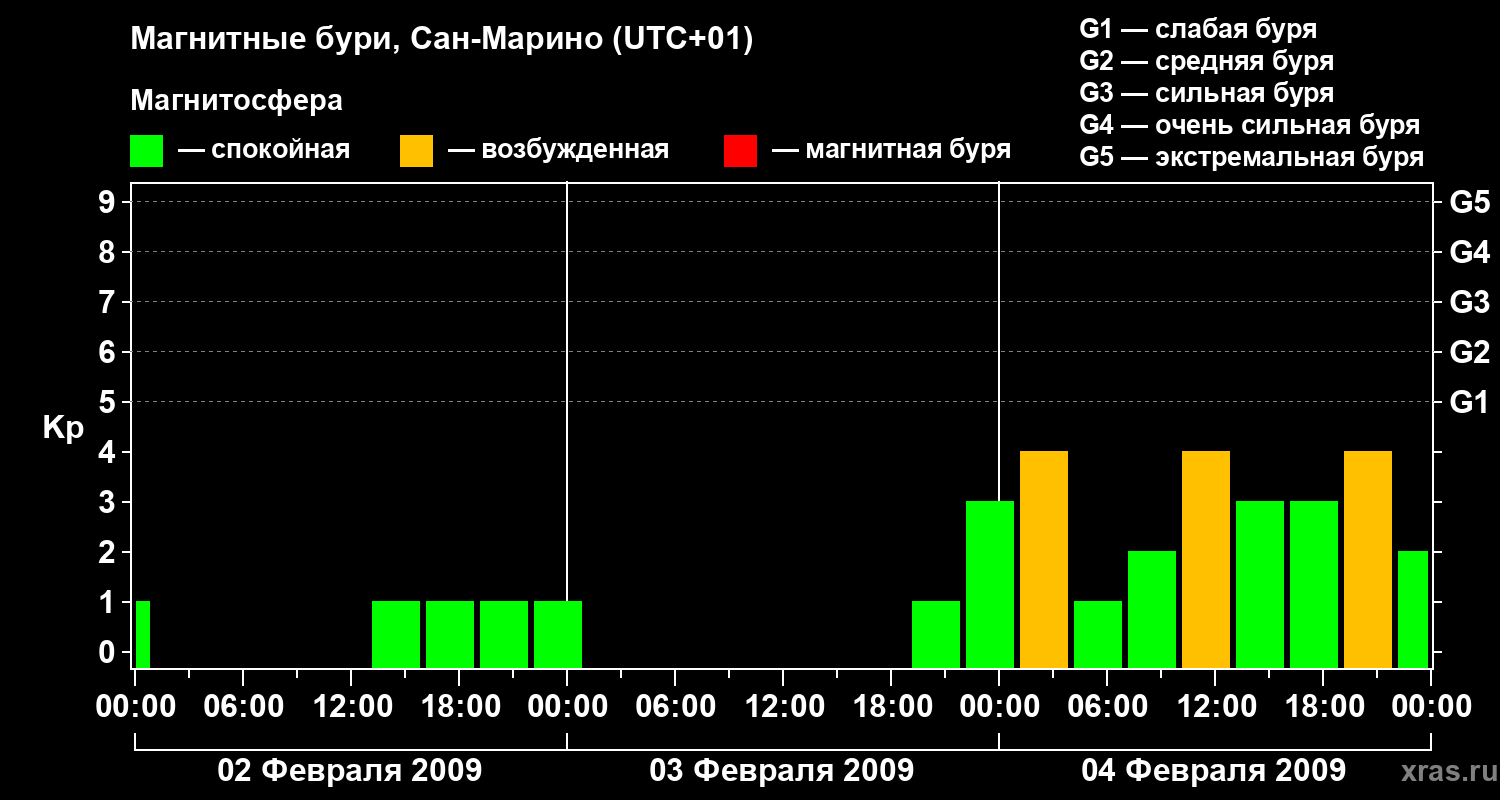This screenshot has width=1500, height=800.
Task: Click the green Kp 1 bar at 06:00 on 04 February
Action: 1098,635
